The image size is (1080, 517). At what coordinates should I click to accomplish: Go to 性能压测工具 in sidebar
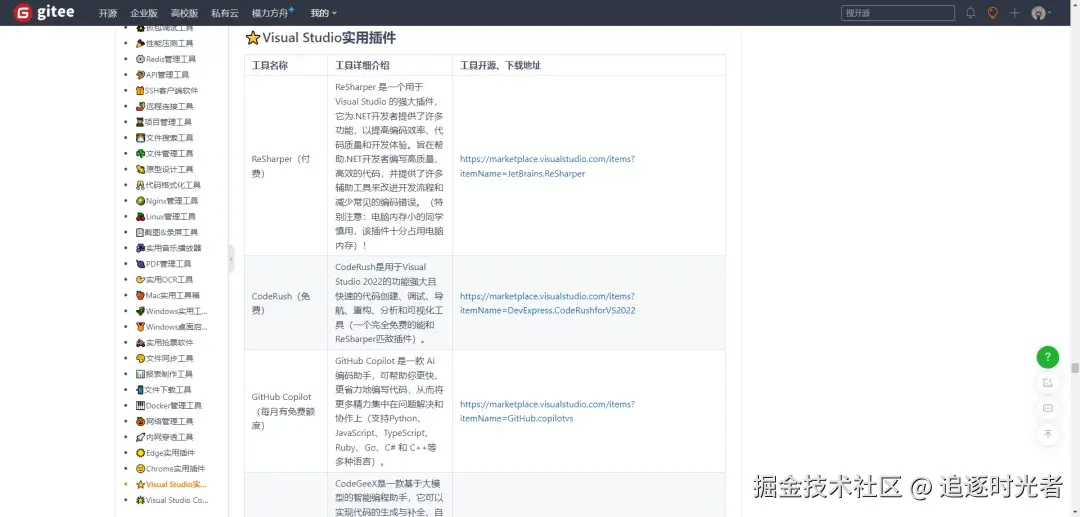(165, 43)
